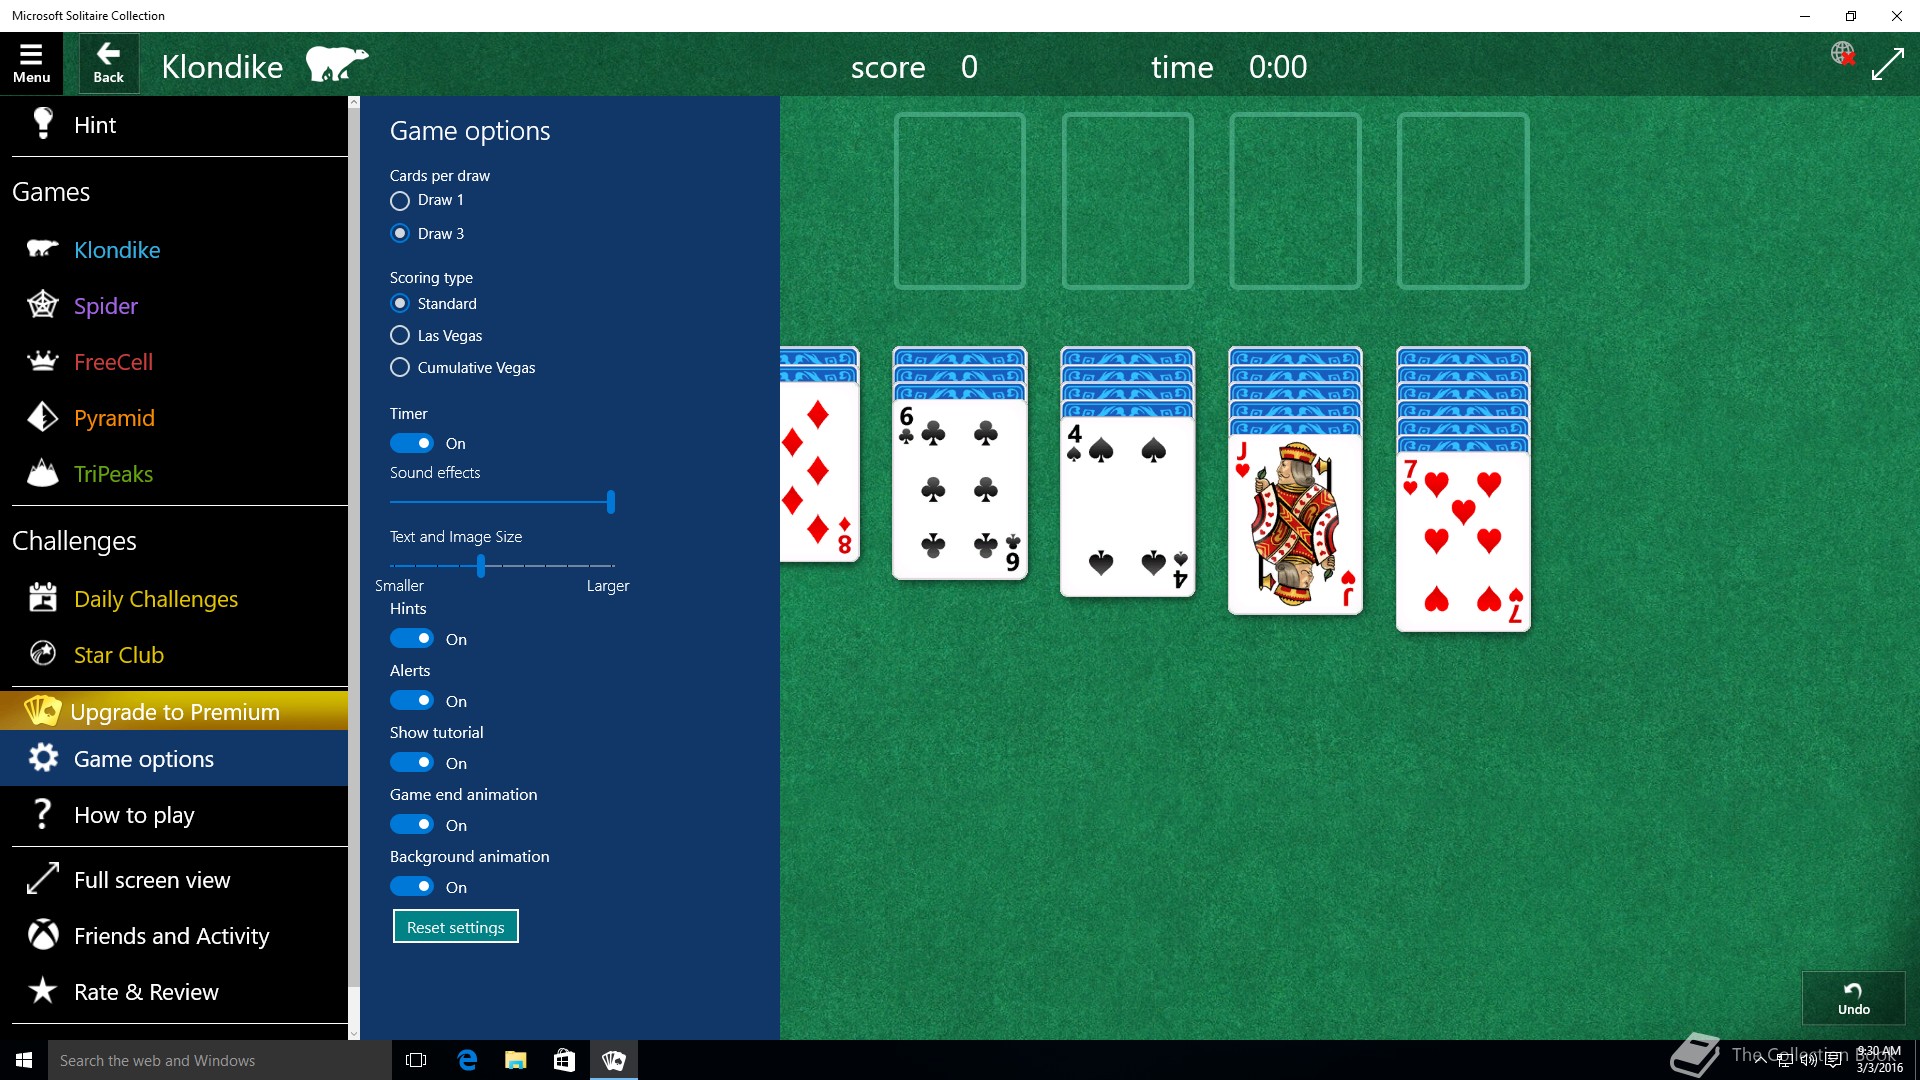Click the Back arrow button

coord(108,64)
